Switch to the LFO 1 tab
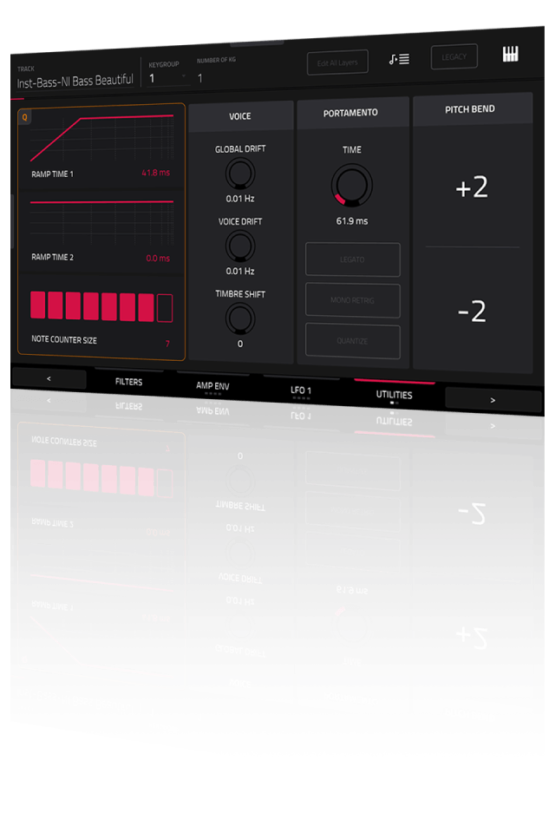This screenshot has width=555, height=833. tap(301, 390)
